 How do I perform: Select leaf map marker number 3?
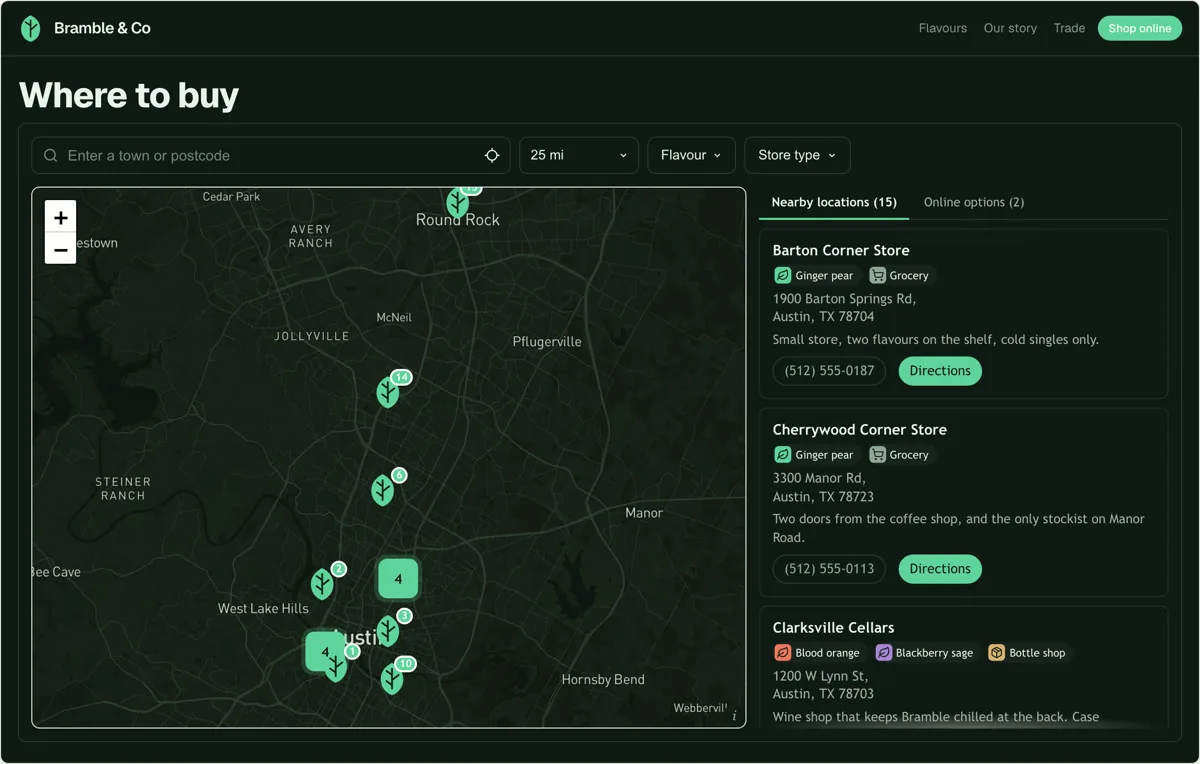click(388, 631)
